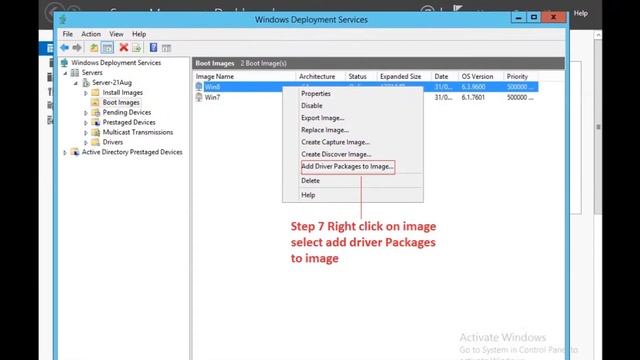Viewport: 640px width, 360px height.
Task: Click the Server Manager background window scrollbar
Action: tap(598, 127)
